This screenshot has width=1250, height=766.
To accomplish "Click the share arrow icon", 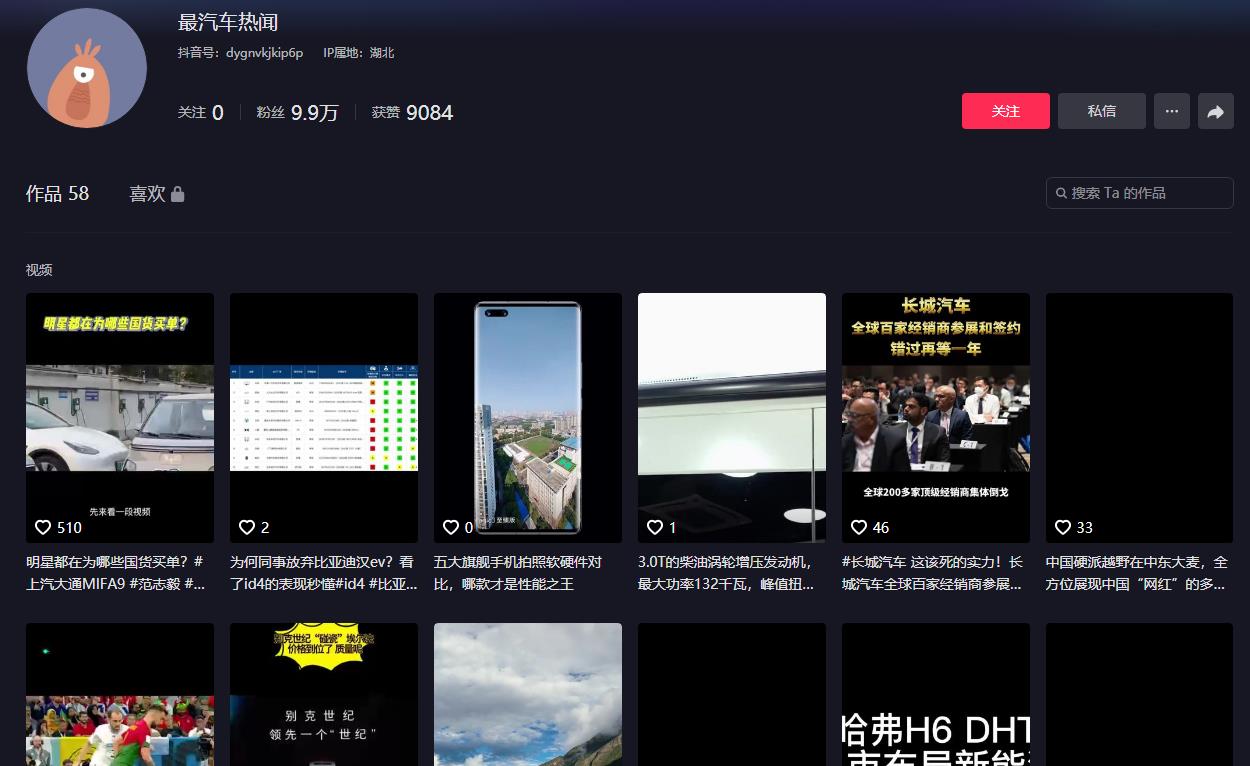I will 1216,111.
